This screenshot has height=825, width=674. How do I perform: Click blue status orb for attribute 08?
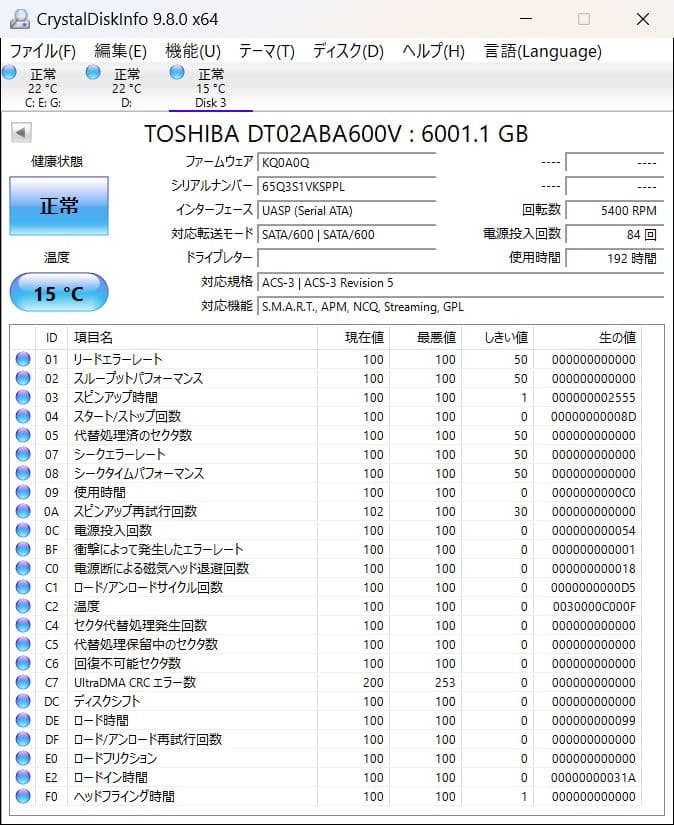pyautogui.click(x=23, y=472)
